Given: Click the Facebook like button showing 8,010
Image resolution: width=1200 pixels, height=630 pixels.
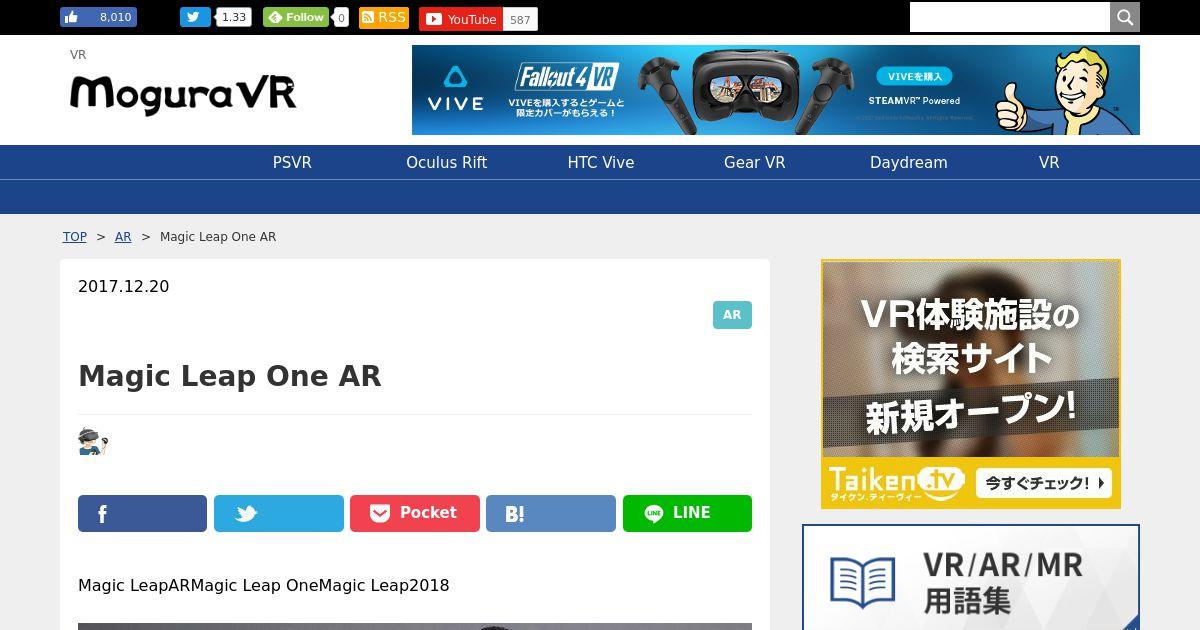Looking at the screenshot, I should (98, 17).
